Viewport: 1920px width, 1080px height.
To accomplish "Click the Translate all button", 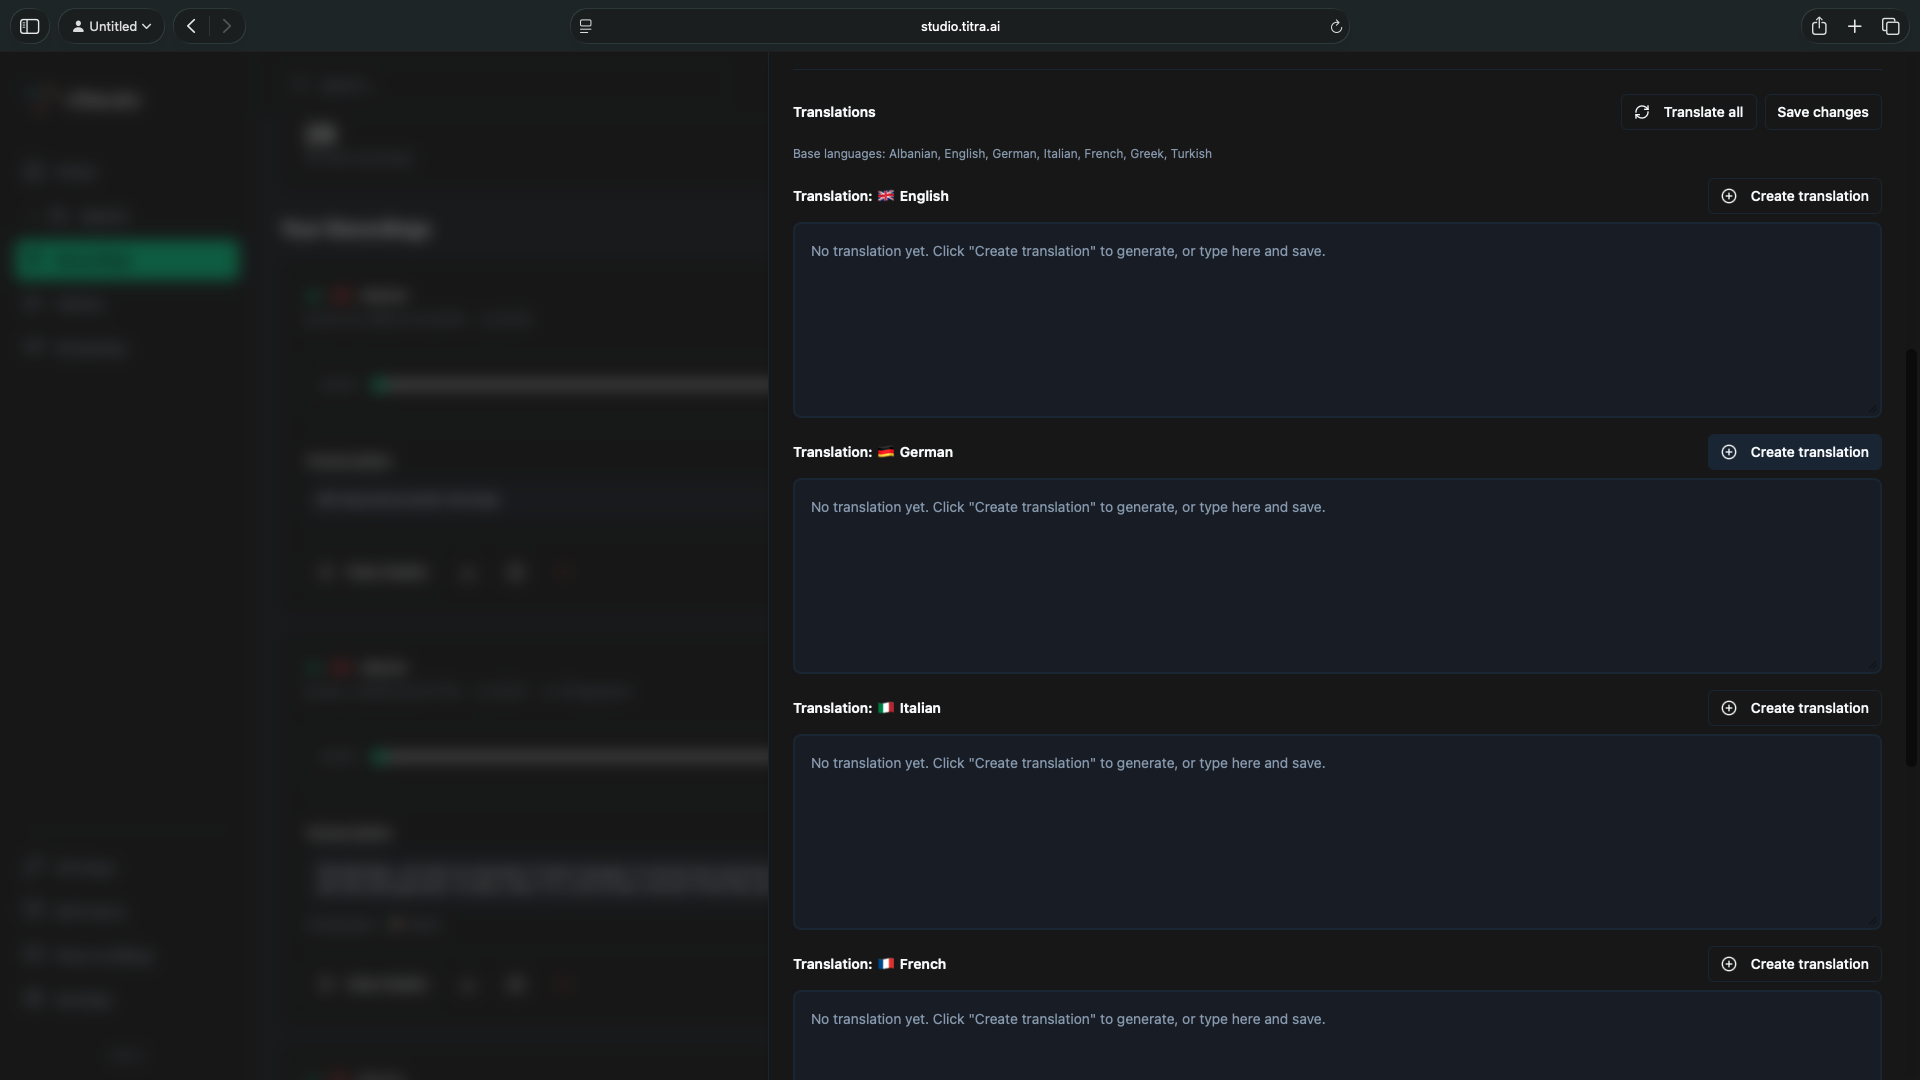I will coord(1688,112).
